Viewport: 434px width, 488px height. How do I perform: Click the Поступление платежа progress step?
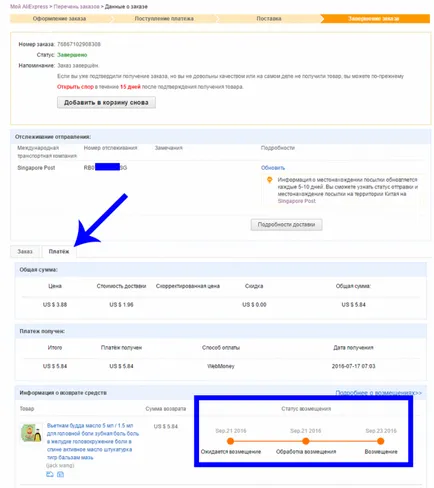pos(164,19)
